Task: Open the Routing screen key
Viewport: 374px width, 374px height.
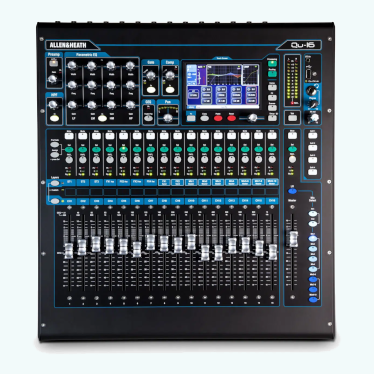Action: (x=272, y=74)
